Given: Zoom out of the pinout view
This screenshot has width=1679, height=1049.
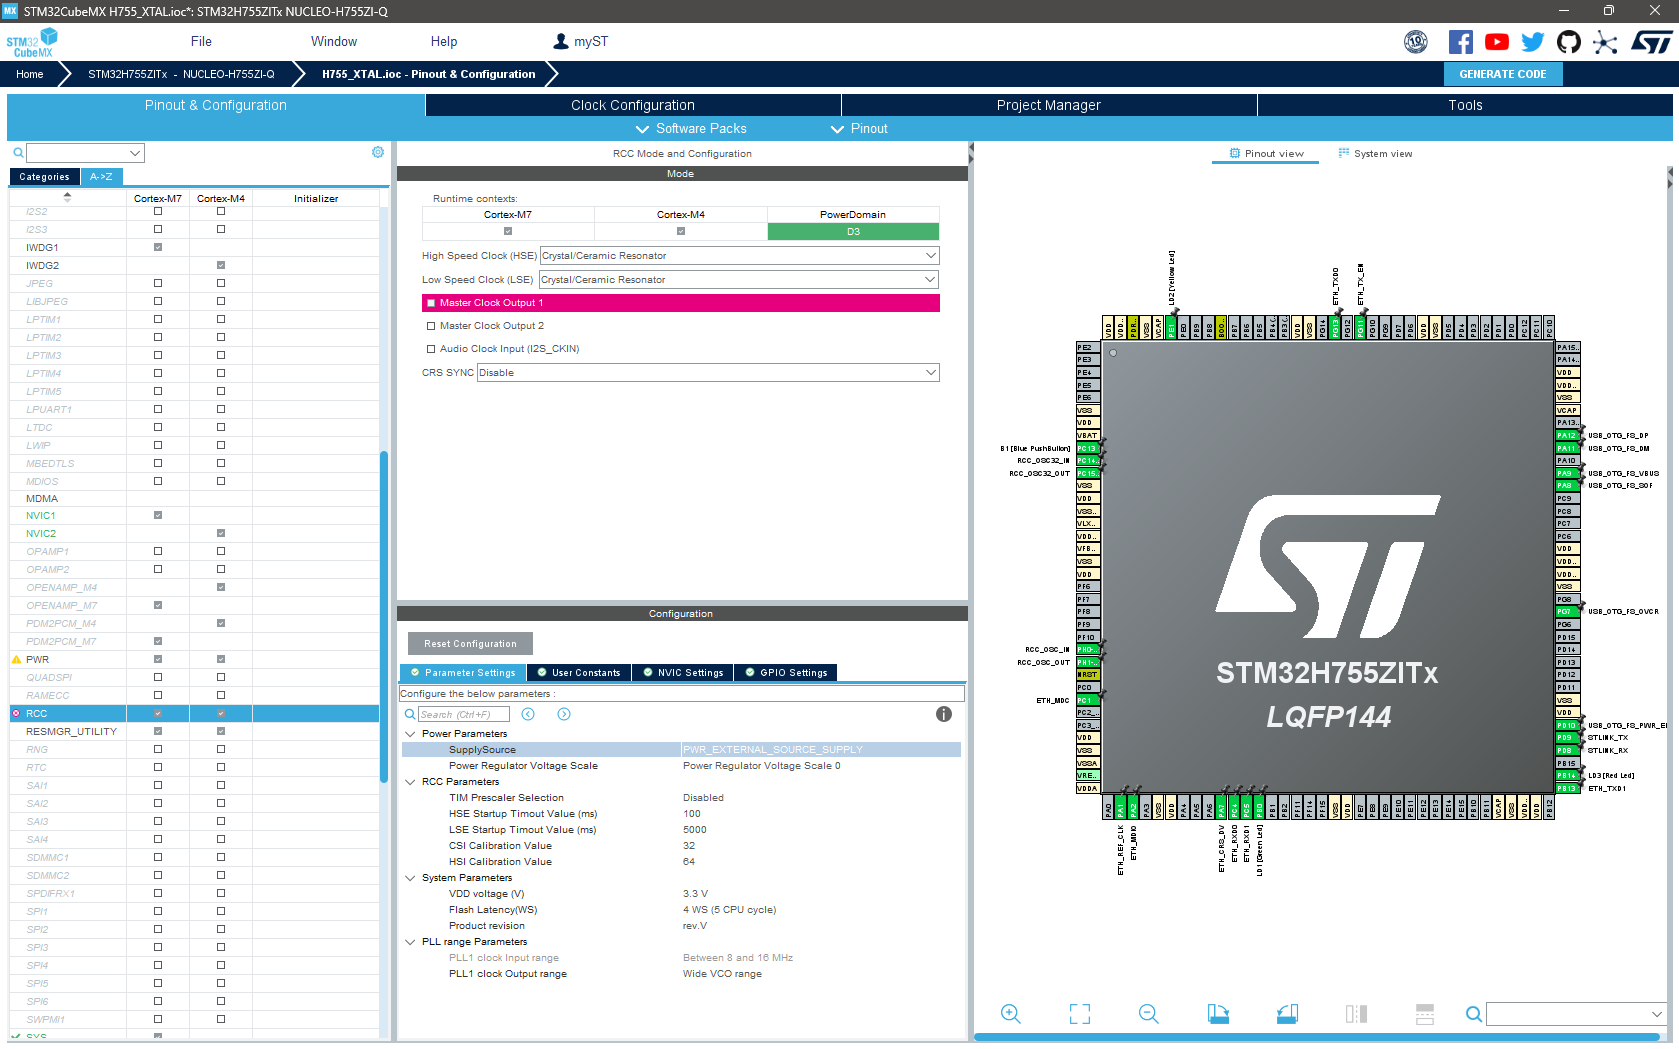Looking at the screenshot, I should click(1148, 1013).
